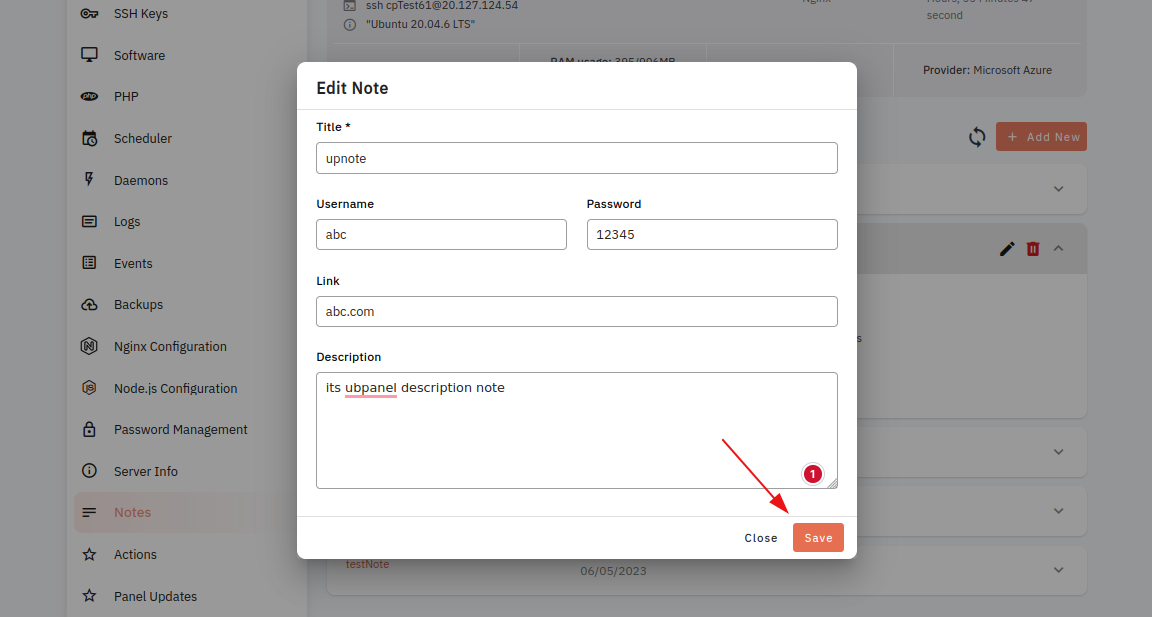Click the red trash icon to delete the note
The width and height of the screenshot is (1152, 617).
click(1033, 249)
